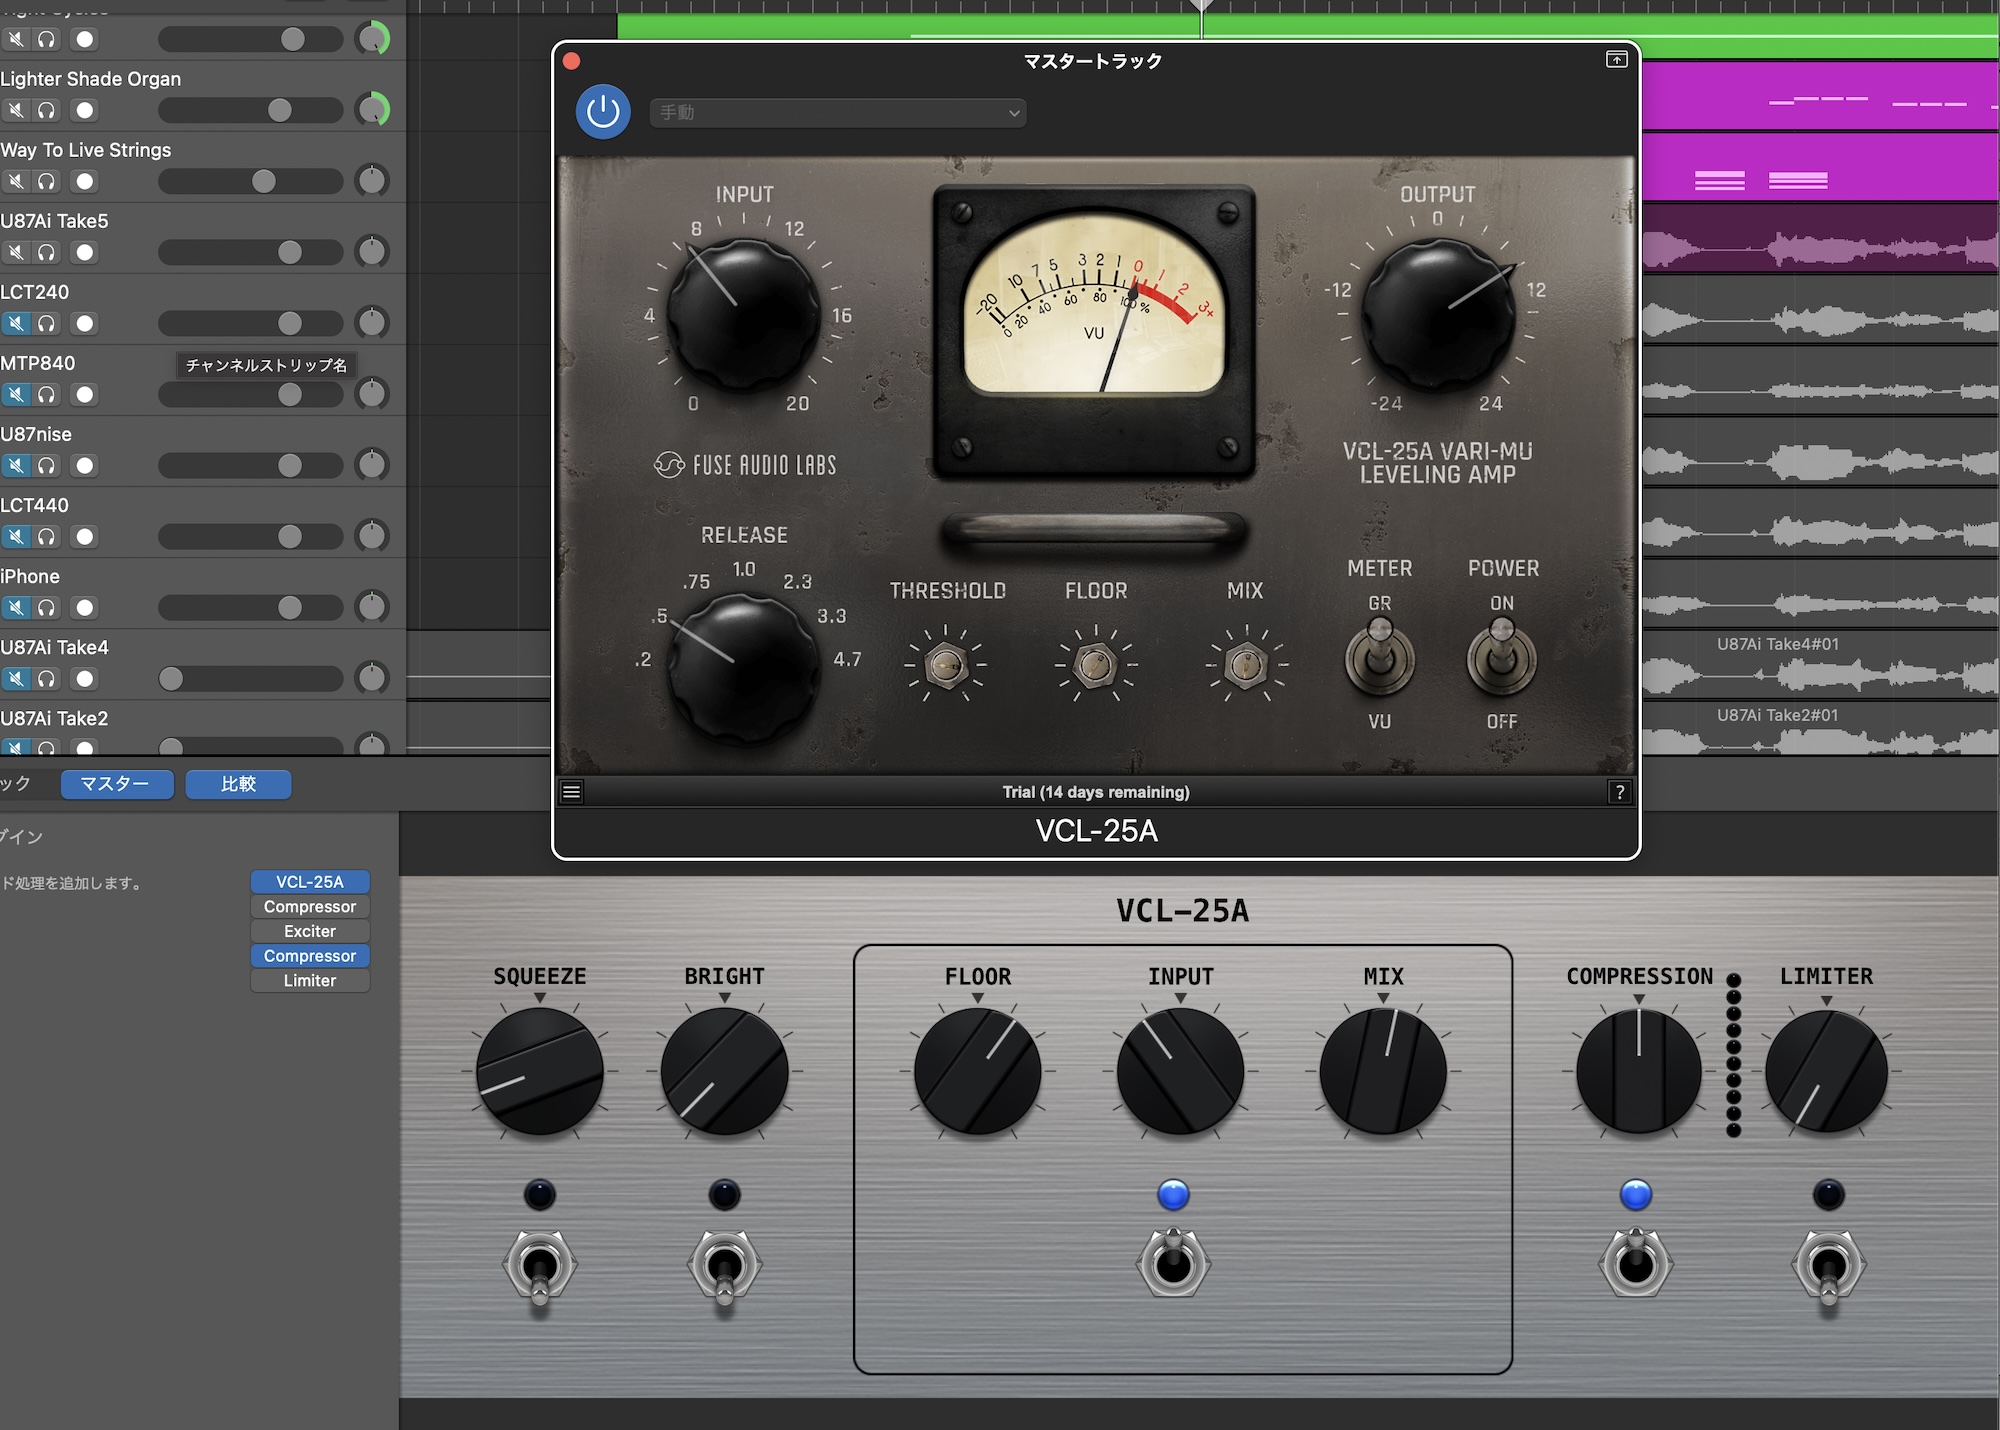The image size is (2000, 1430).
Task: Toggle the SQUEEZE switch in lower panel
Action: (x=539, y=1268)
